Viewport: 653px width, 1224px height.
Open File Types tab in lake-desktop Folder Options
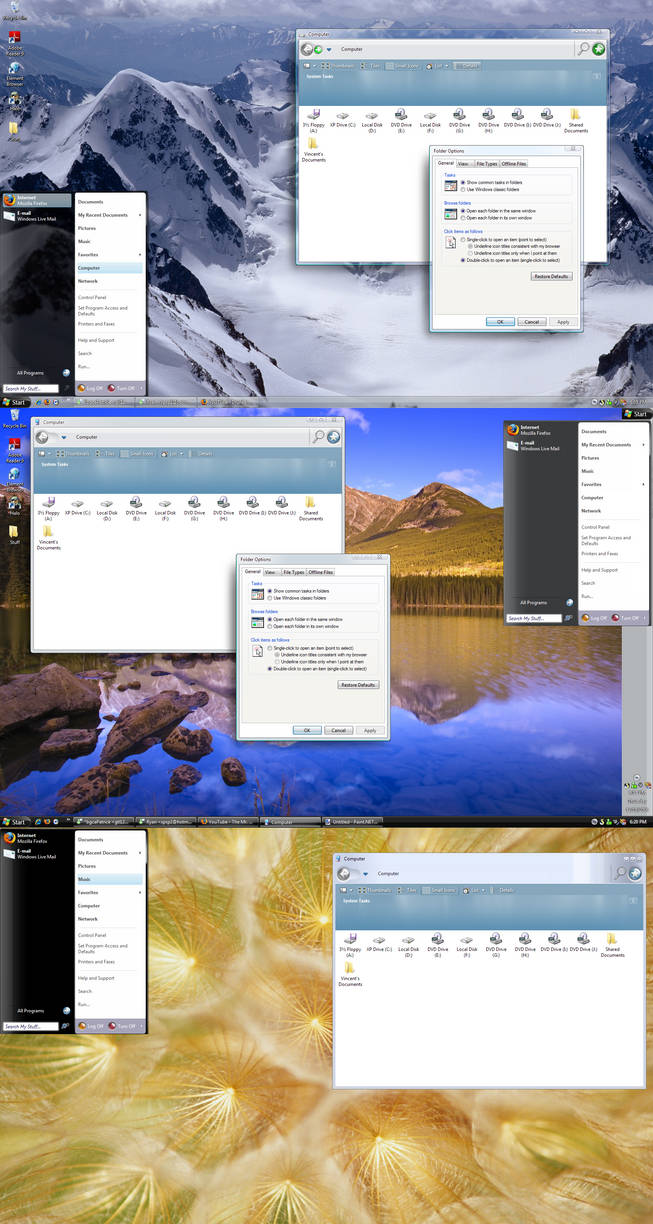click(x=293, y=572)
